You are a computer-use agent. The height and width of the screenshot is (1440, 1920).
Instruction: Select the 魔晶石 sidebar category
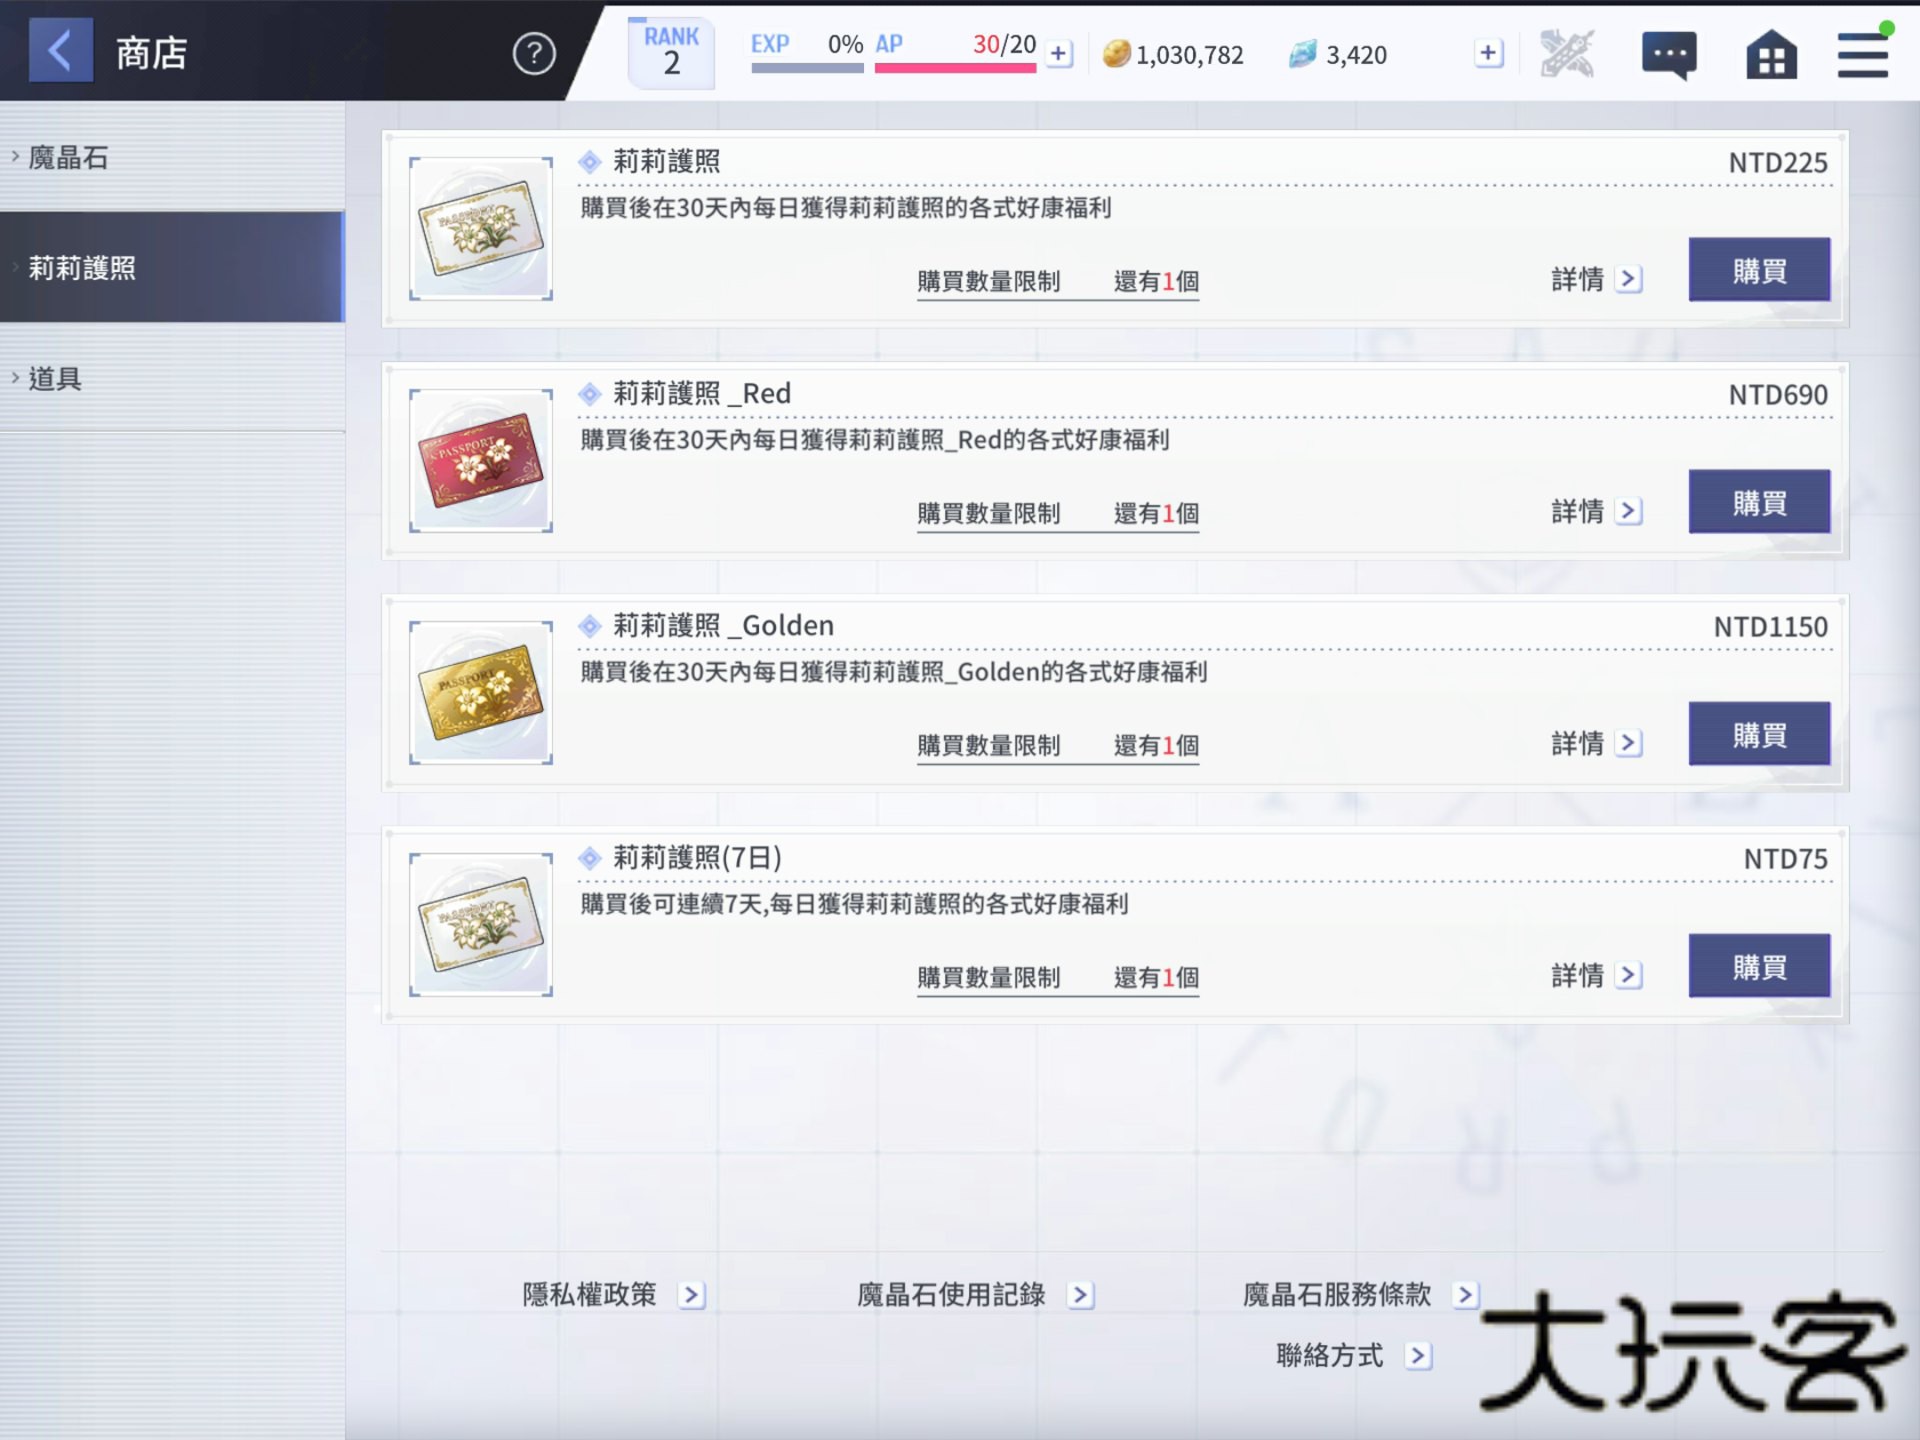tap(170, 157)
